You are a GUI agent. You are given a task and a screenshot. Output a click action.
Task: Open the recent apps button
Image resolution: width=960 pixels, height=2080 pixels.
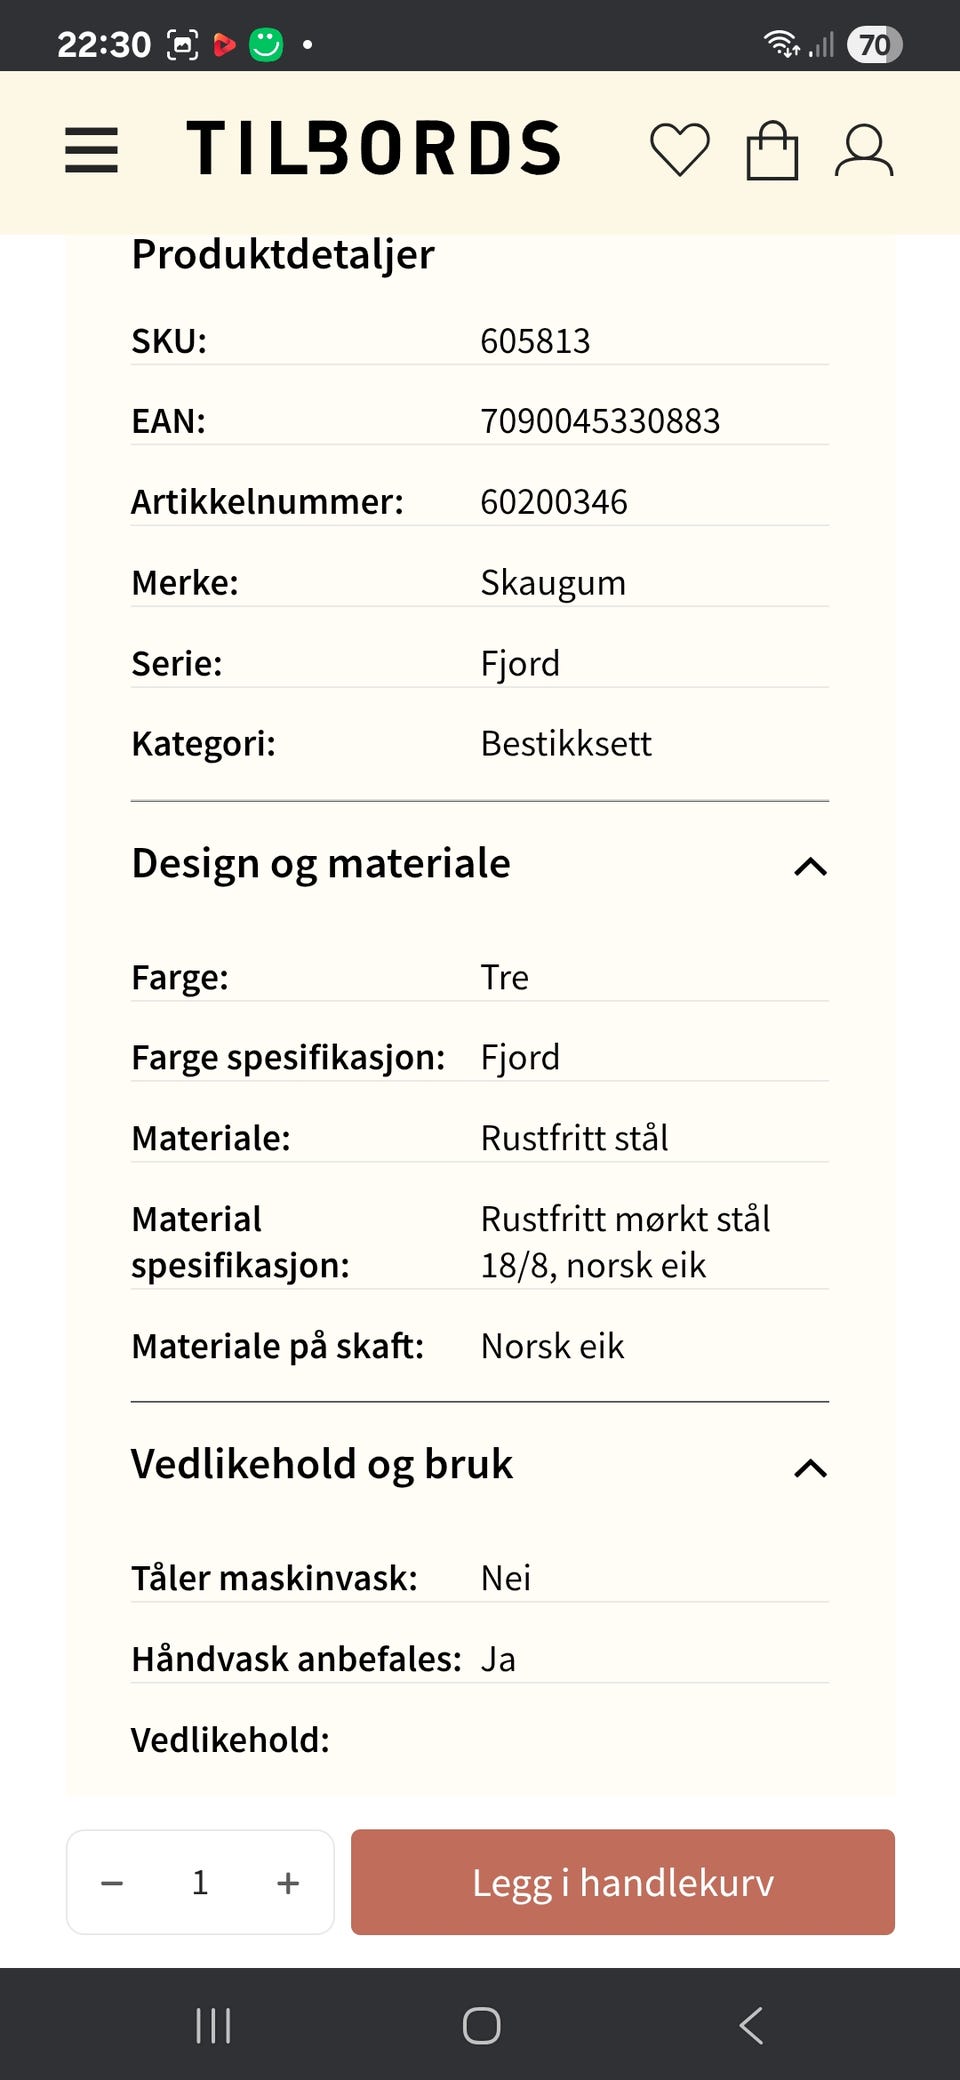coord(213,2026)
